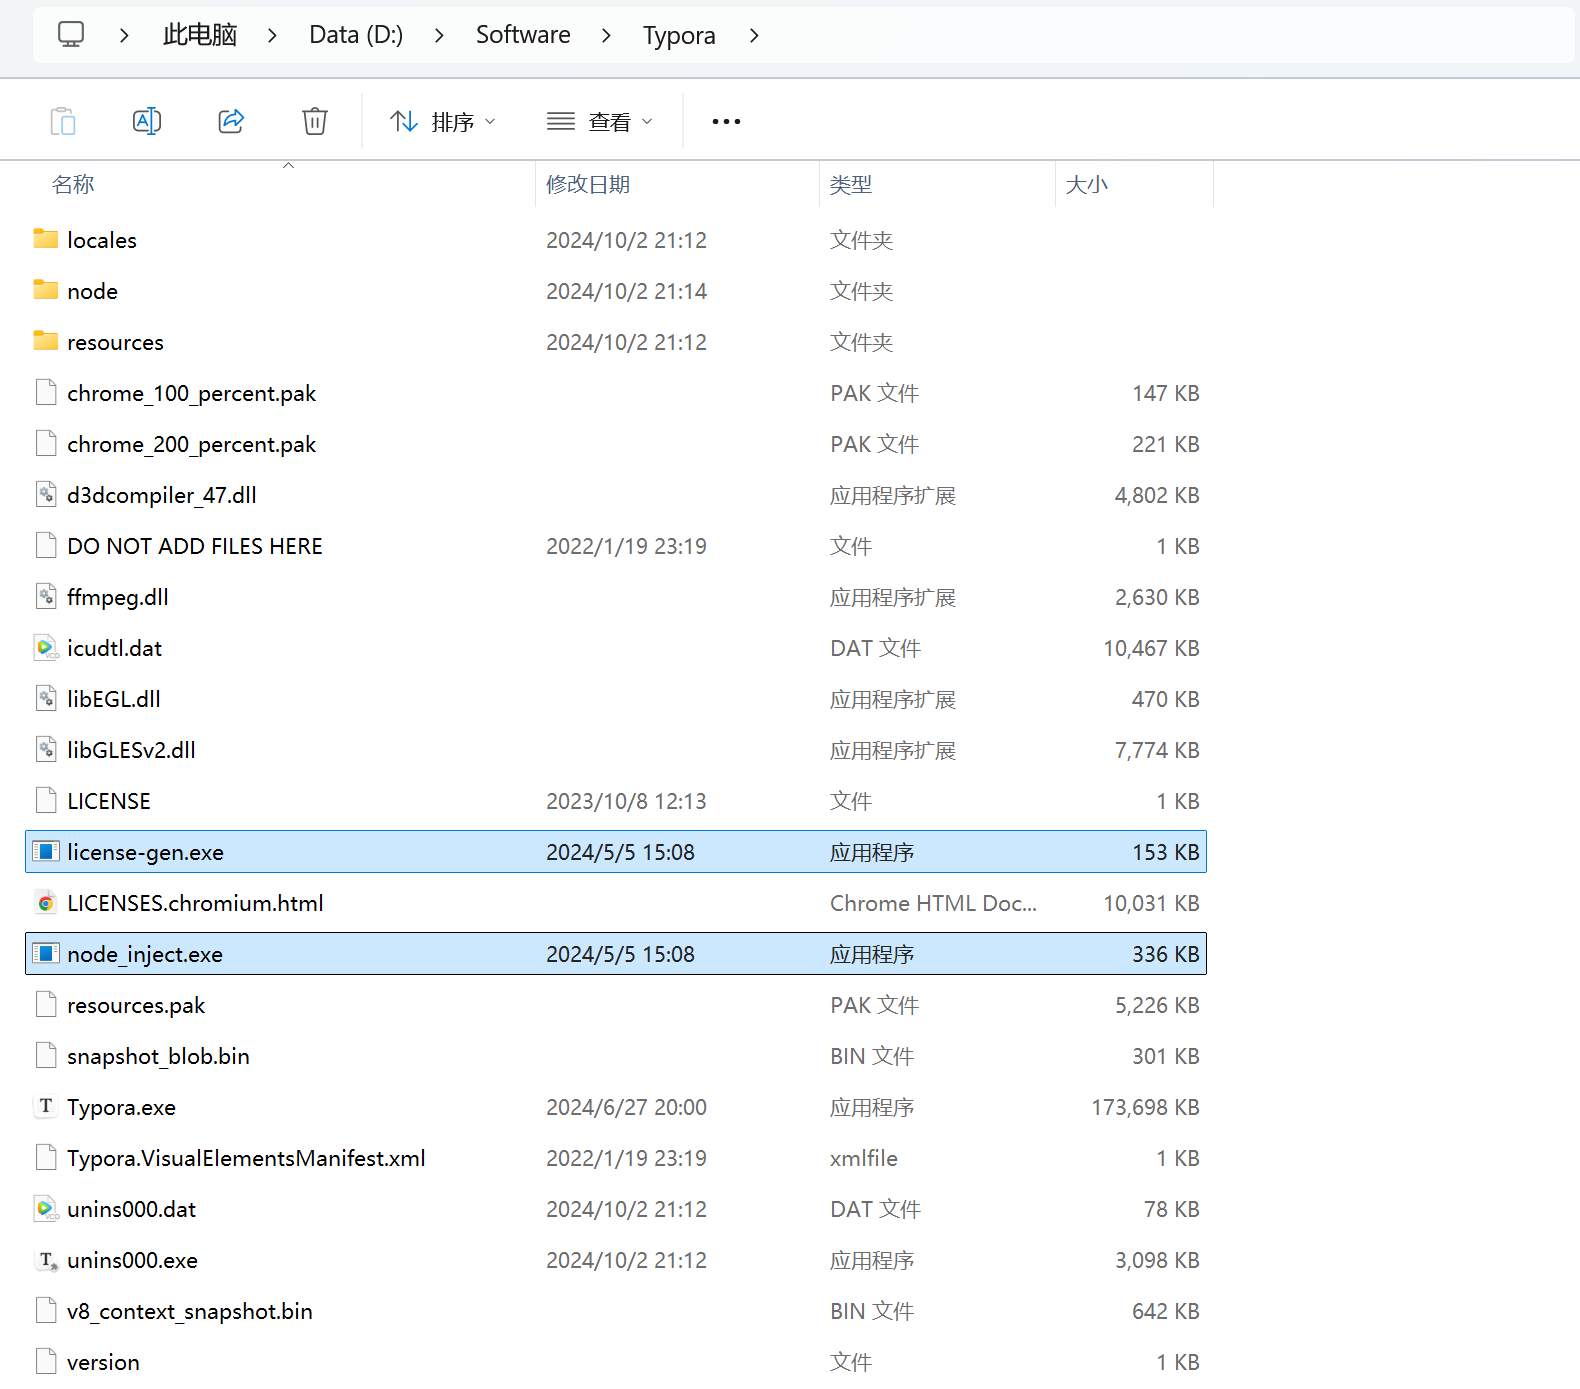Select d3dcompiler_47.dll gear icon
Screen dimensions: 1580x1389
coord(46,494)
